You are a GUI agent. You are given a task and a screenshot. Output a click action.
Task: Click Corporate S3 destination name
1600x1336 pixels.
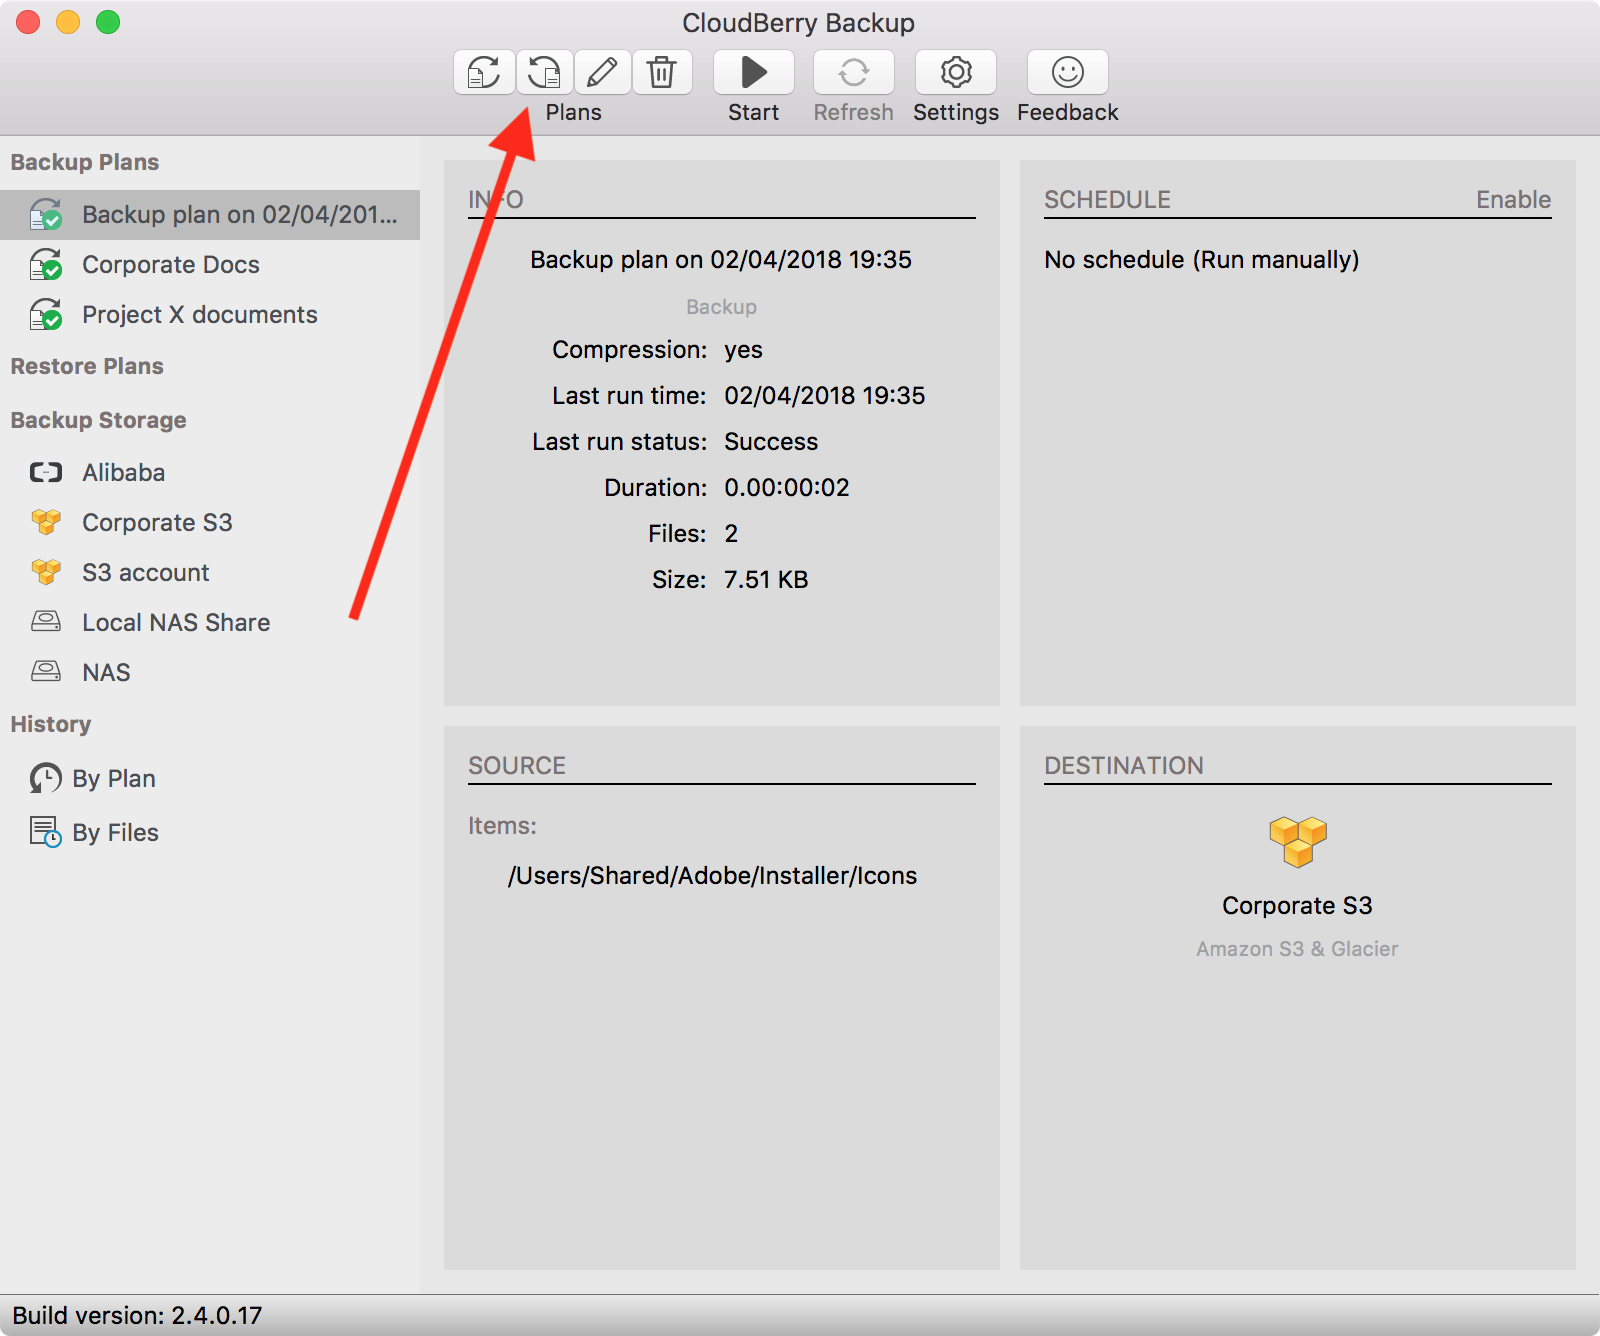coord(1297,906)
